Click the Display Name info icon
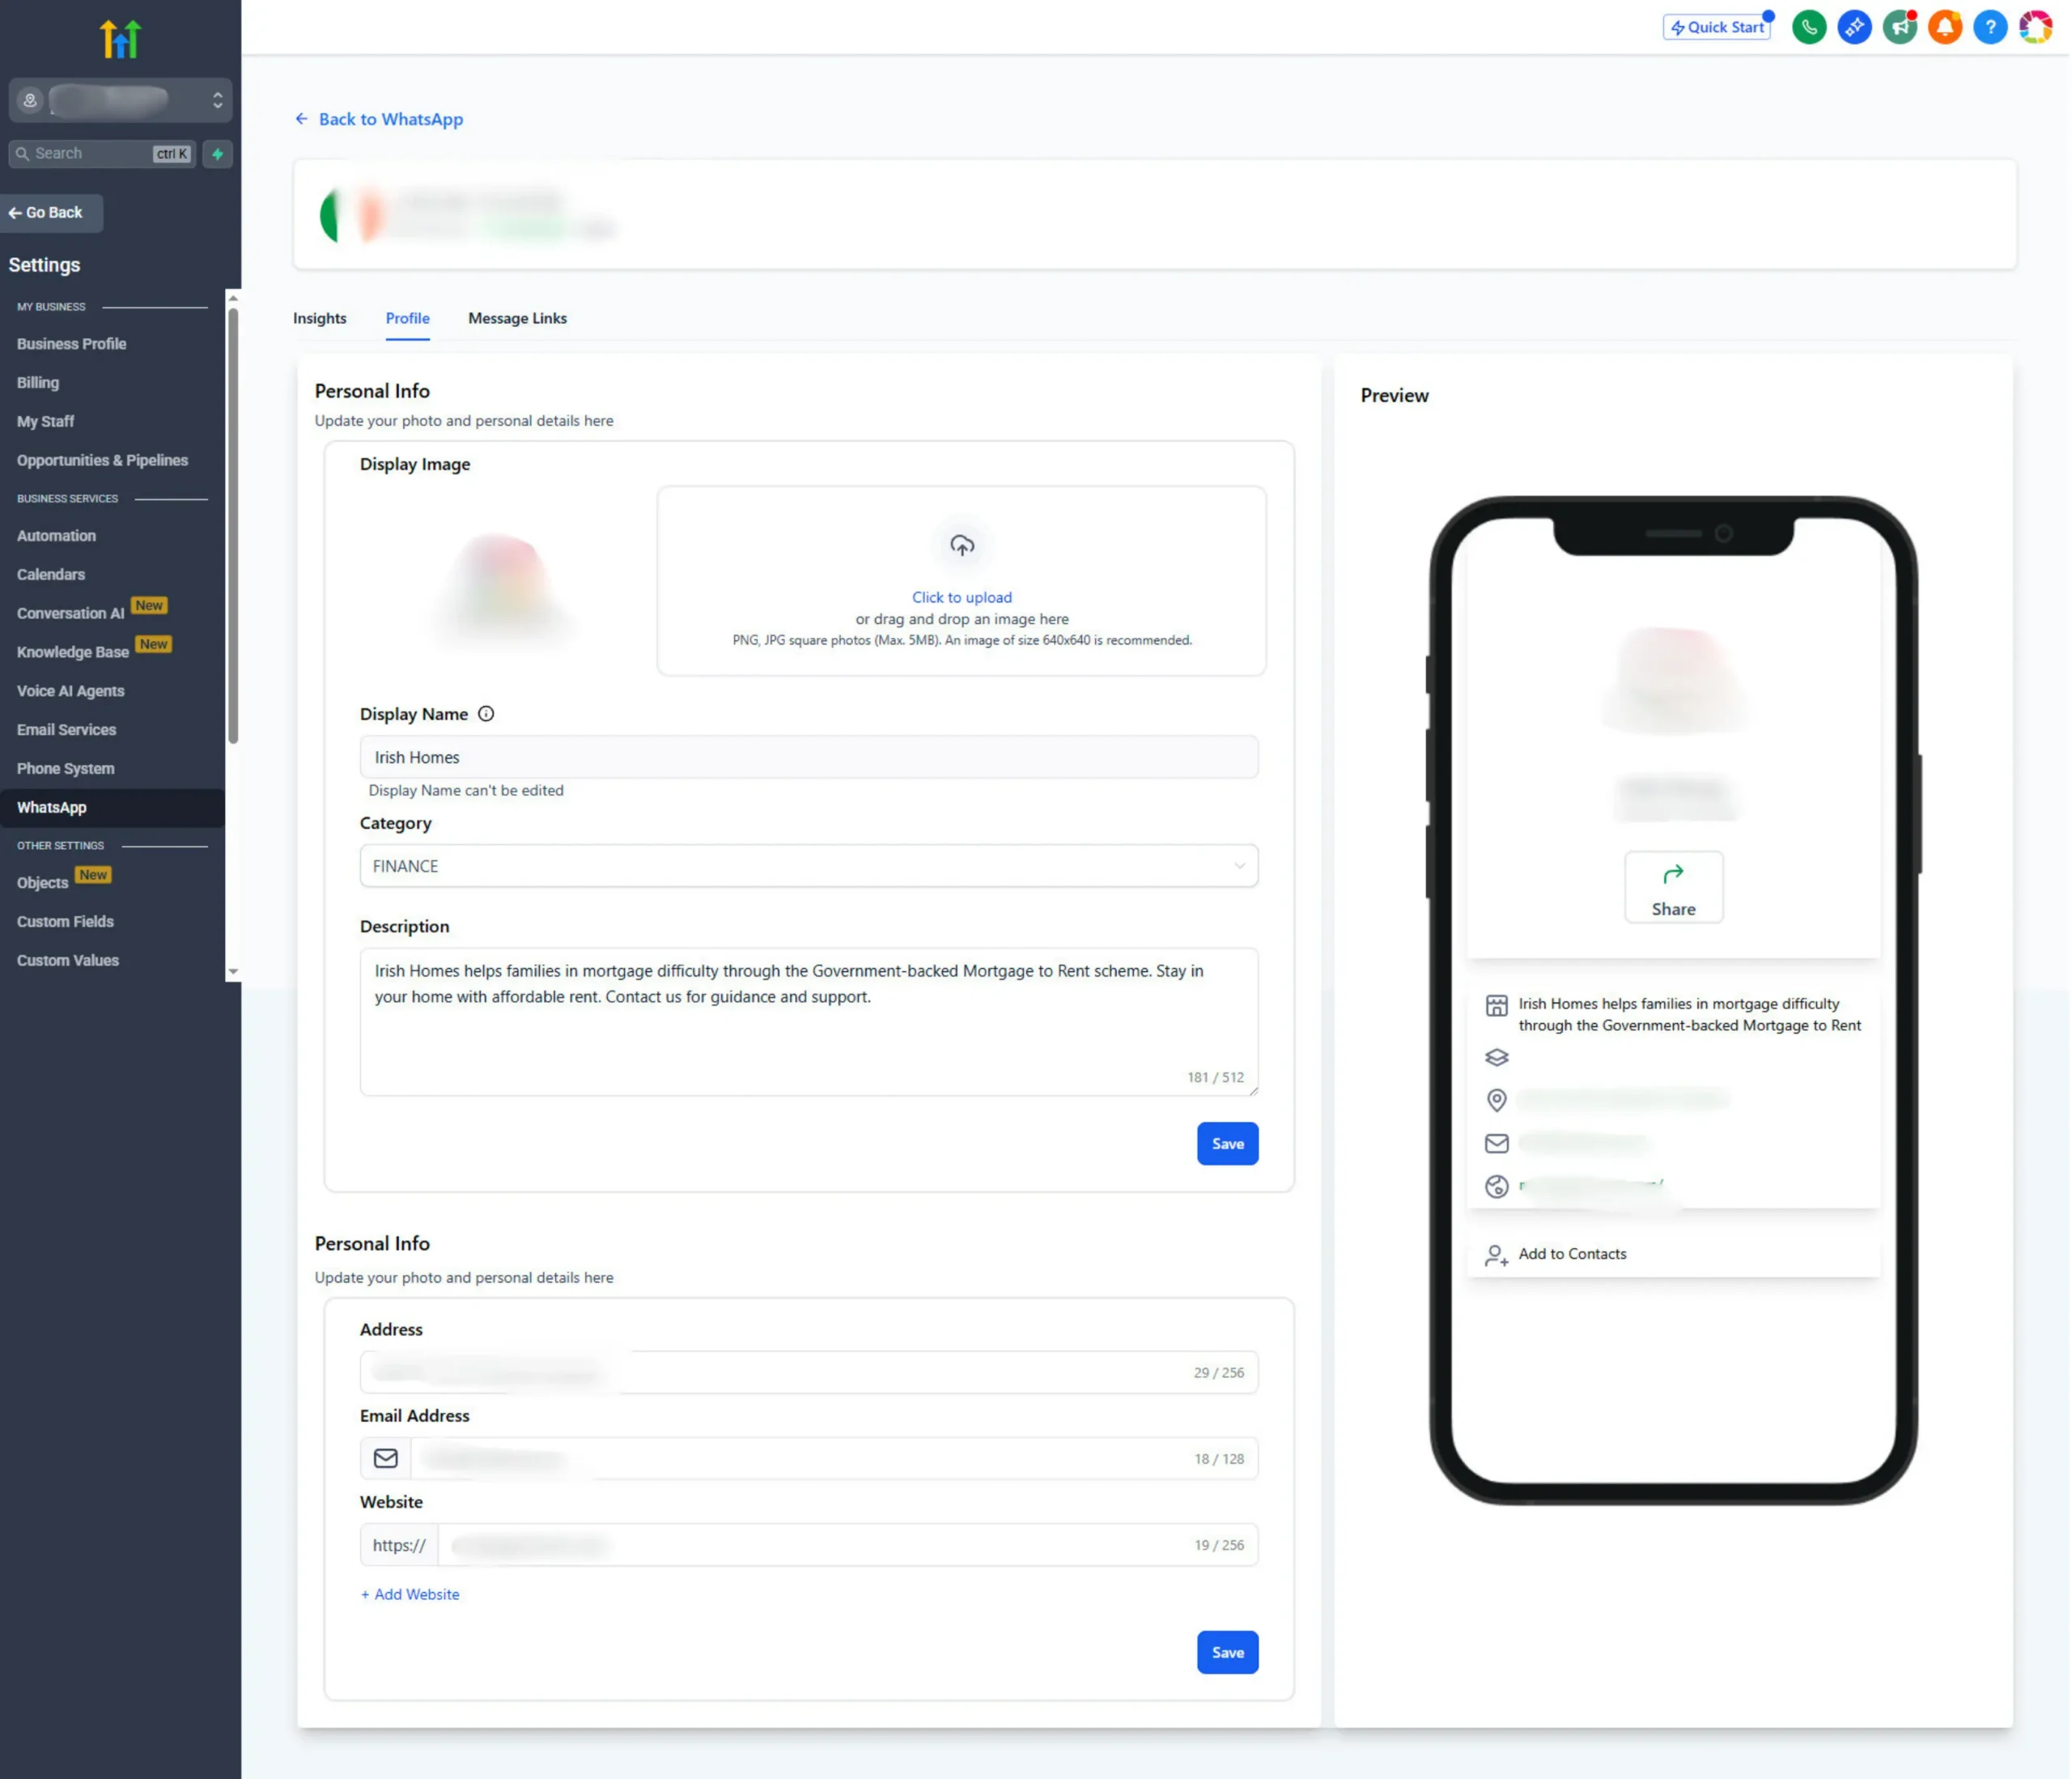Image resolution: width=2072 pixels, height=1779 pixels. (x=486, y=714)
